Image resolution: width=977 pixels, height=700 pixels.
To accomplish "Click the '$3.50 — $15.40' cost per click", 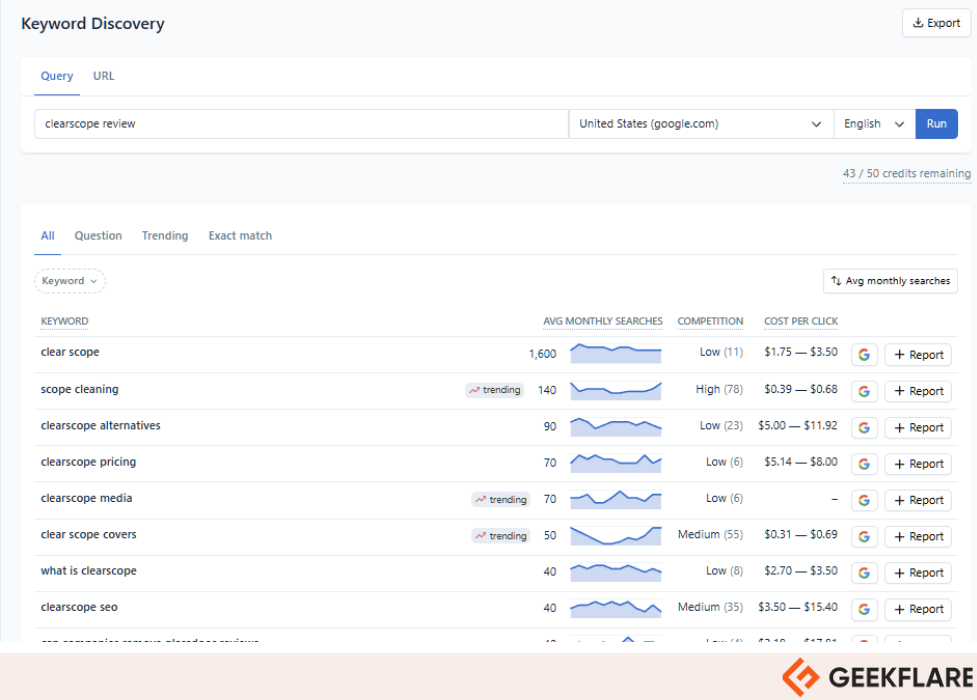I will click(798, 607).
